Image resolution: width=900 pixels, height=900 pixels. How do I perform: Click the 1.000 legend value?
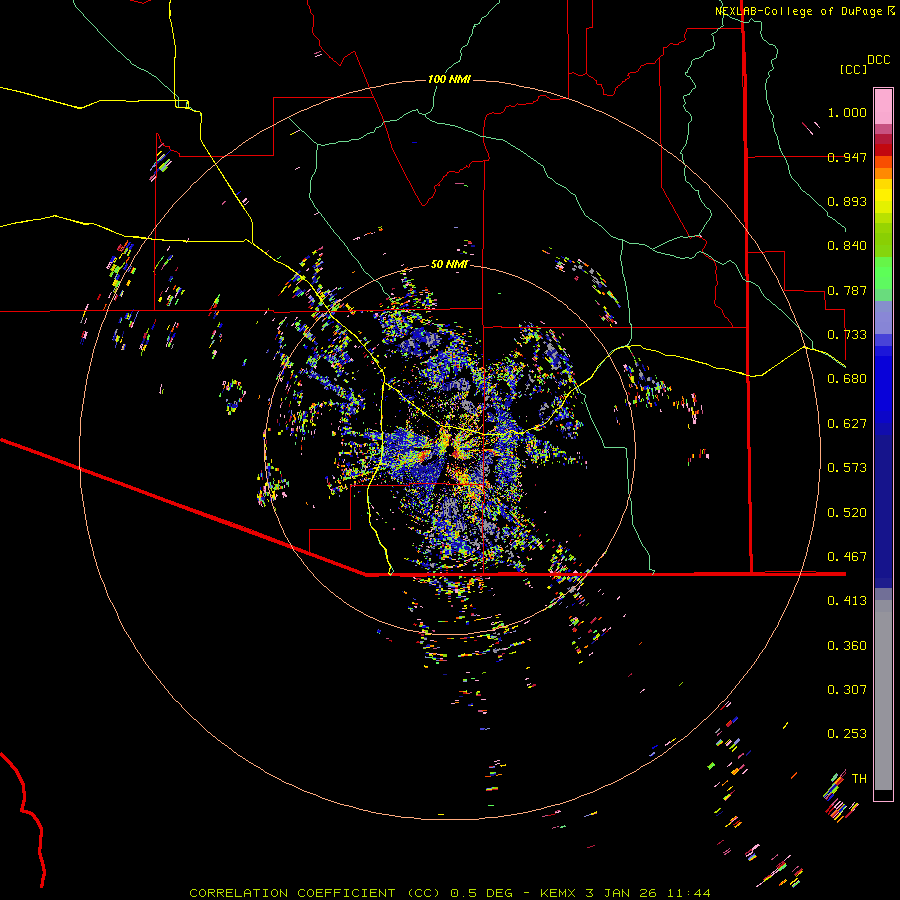(x=847, y=112)
